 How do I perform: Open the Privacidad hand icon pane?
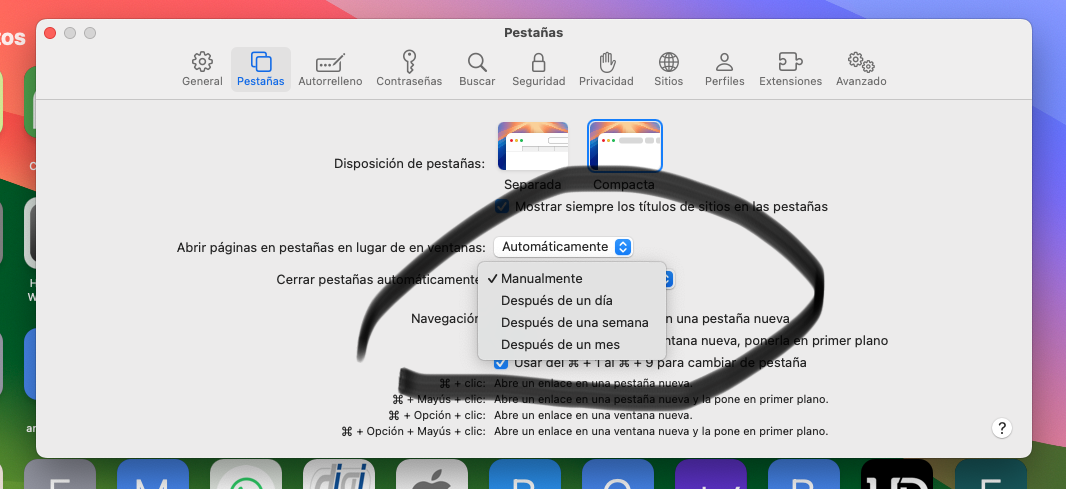(x=606, y=69)
